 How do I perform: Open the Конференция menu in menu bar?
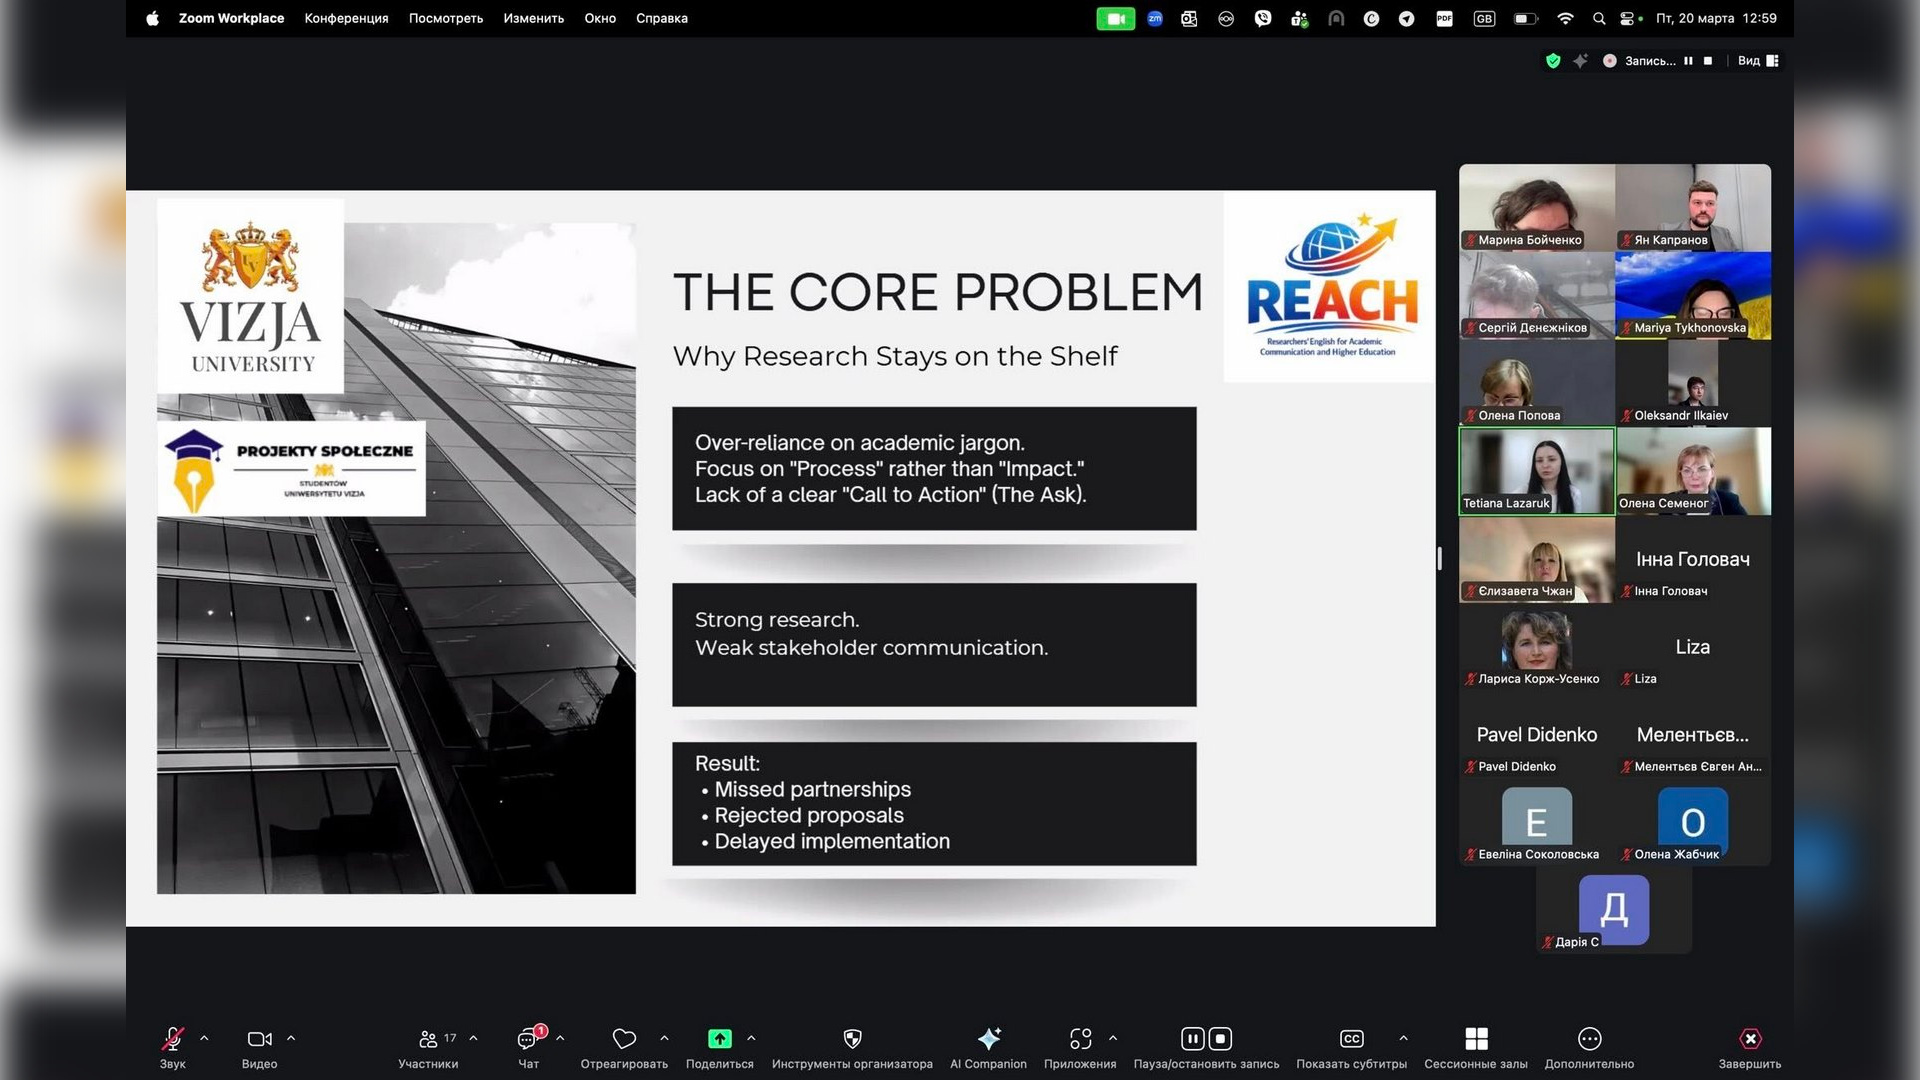[x=346, y=18]
